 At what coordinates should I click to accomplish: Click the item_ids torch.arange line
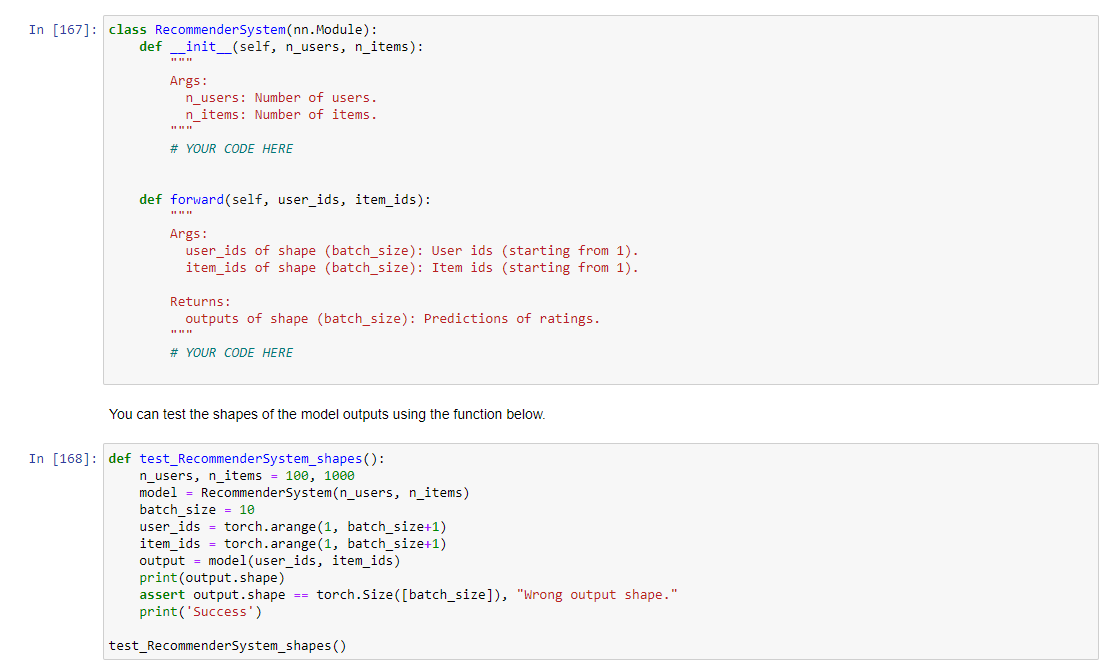(250, 543)
